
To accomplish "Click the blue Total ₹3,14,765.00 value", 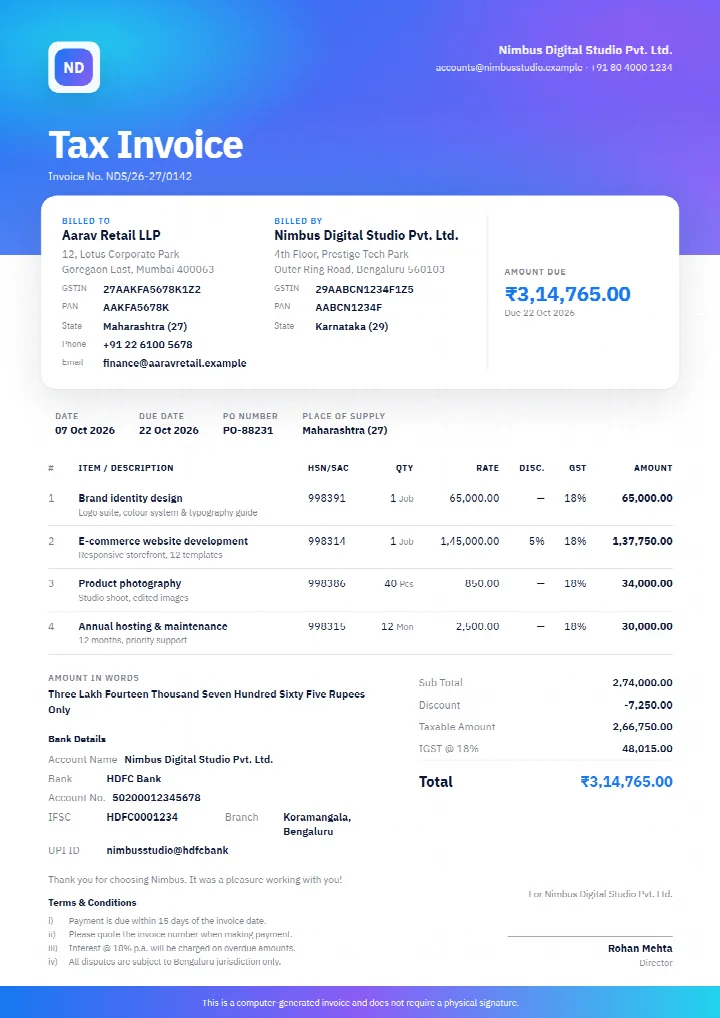I will [627, 782].
